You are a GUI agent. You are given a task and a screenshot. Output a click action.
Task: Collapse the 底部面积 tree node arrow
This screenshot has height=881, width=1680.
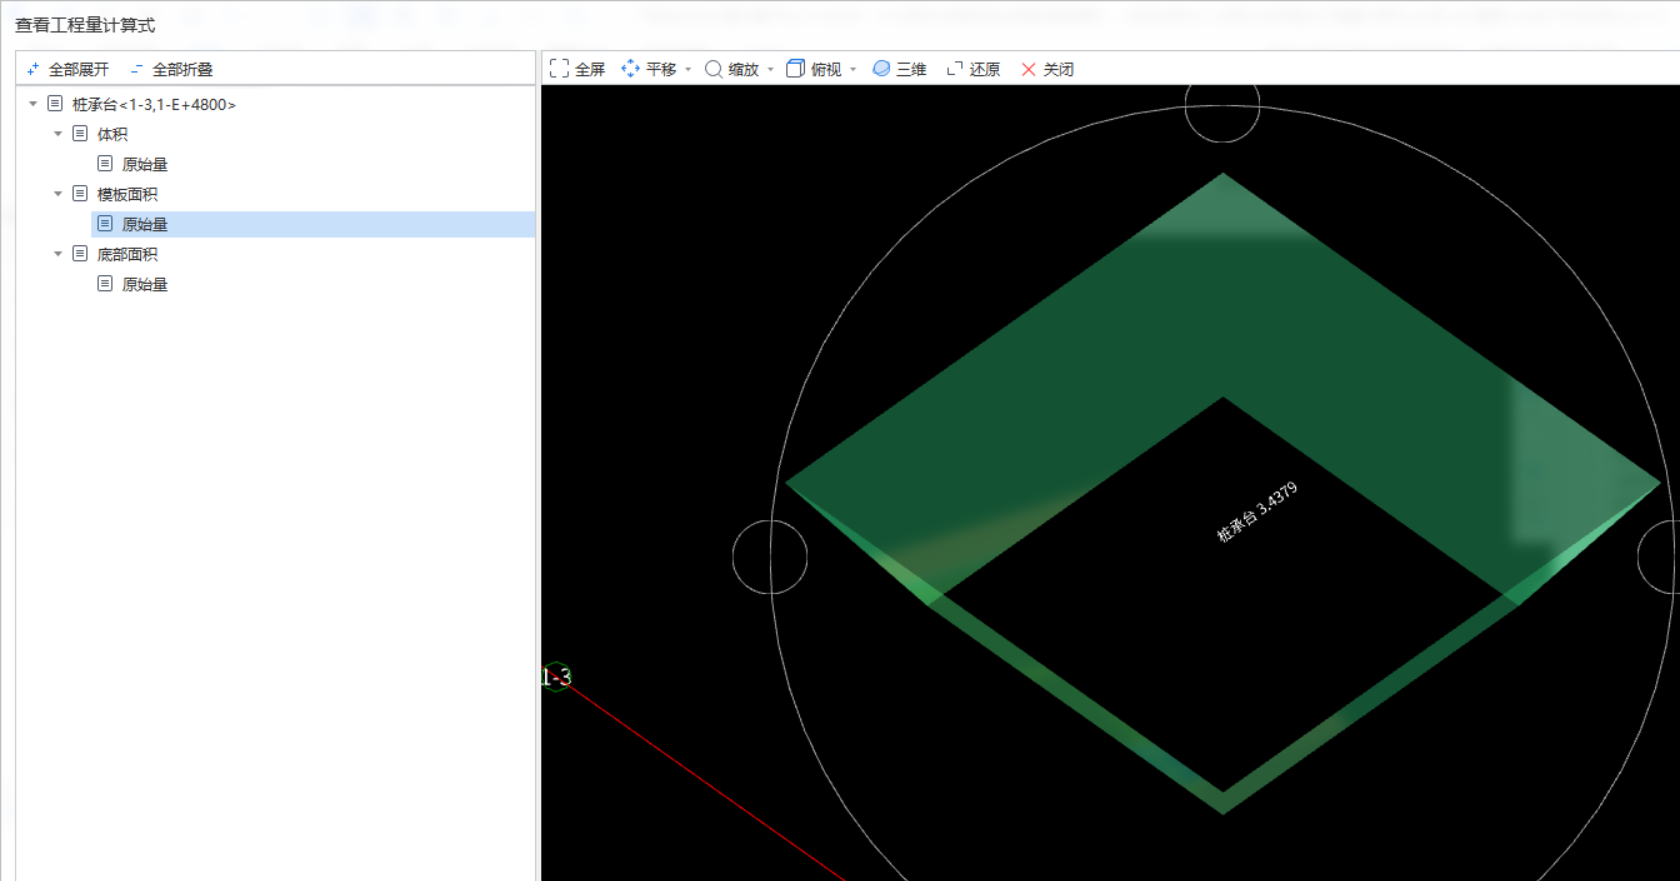pos(58,254)
